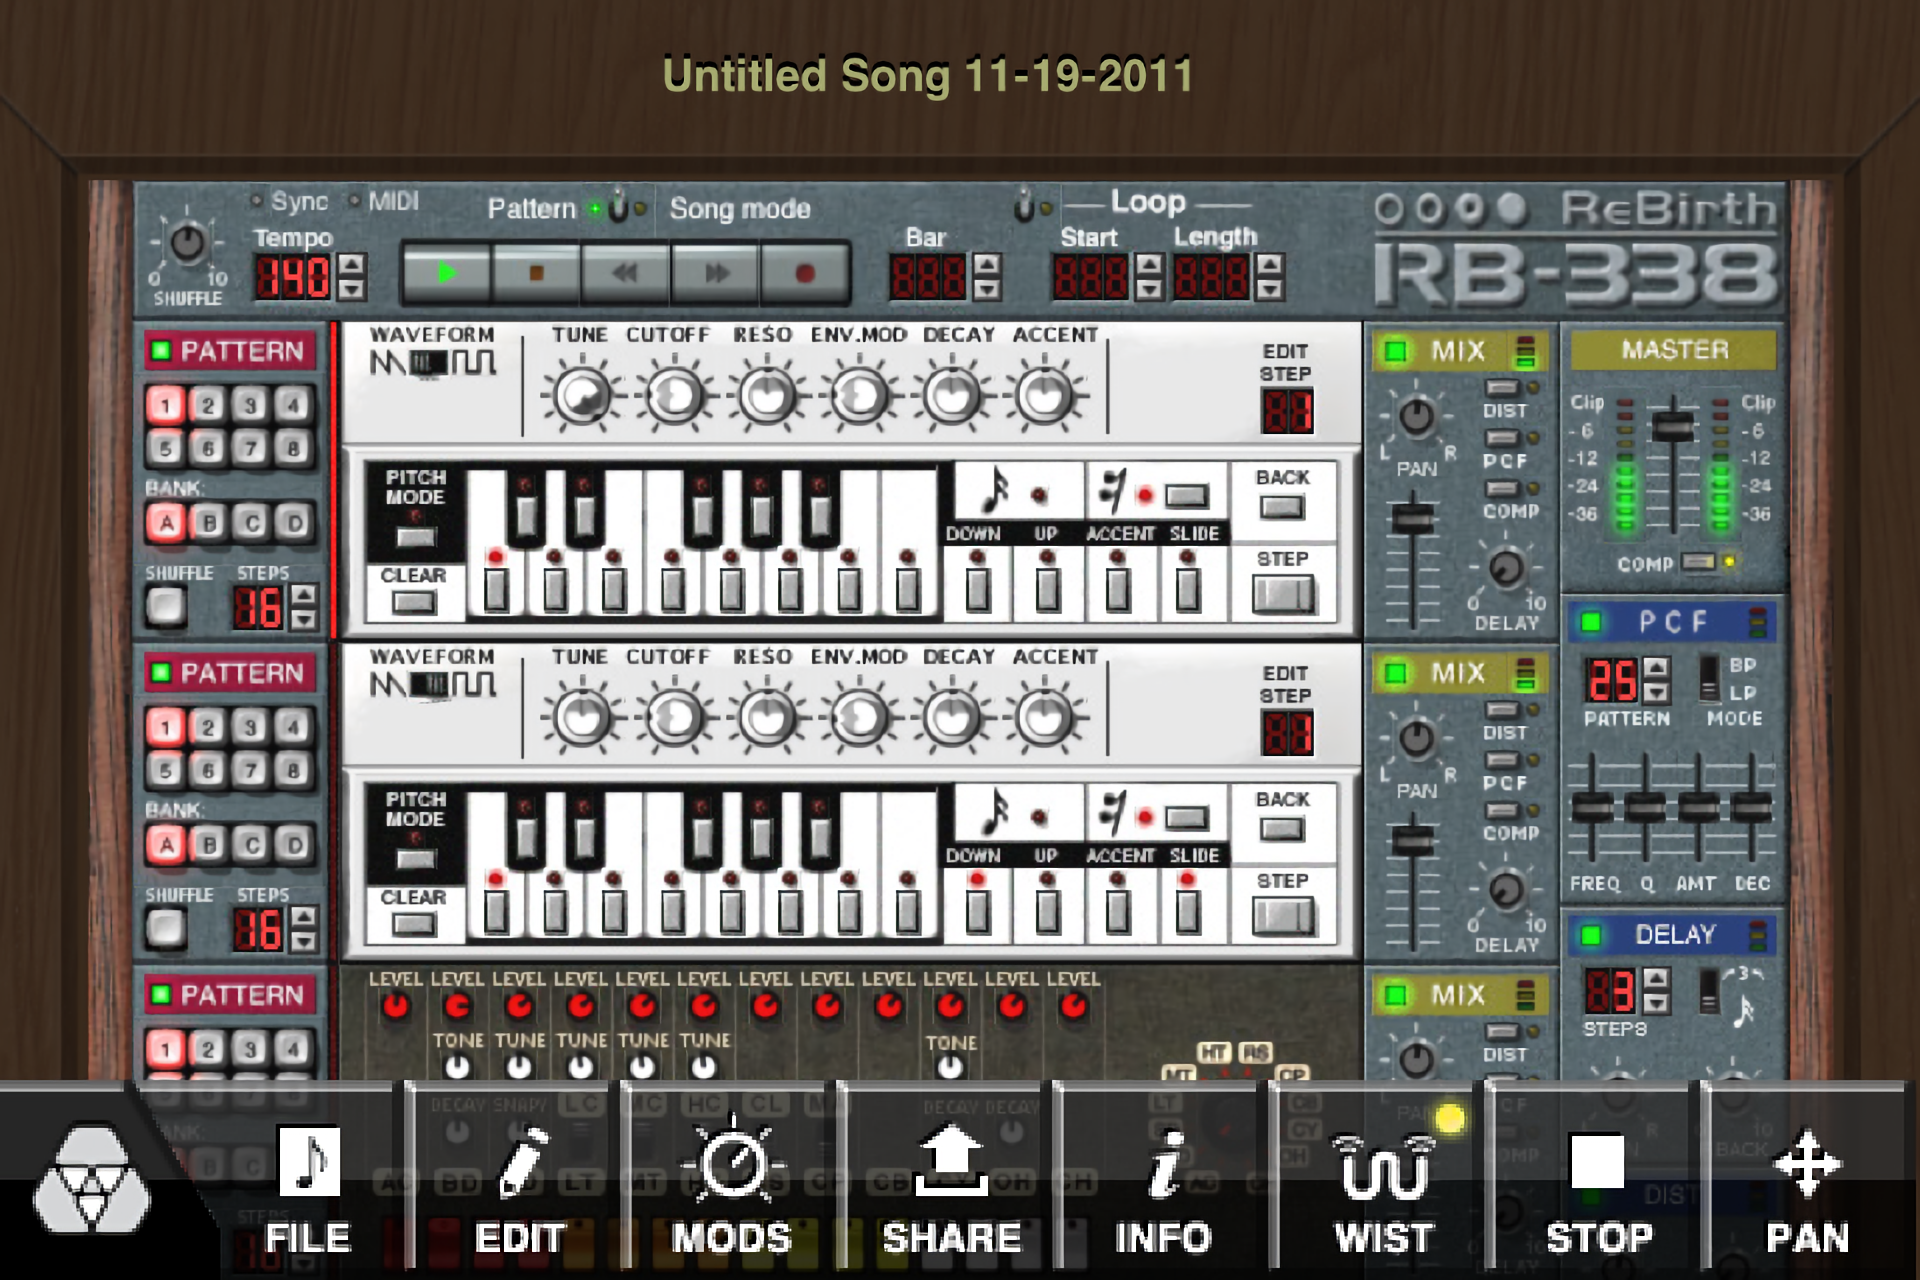Toggle the DELAY effect enable light

[x=1591, y=935]
